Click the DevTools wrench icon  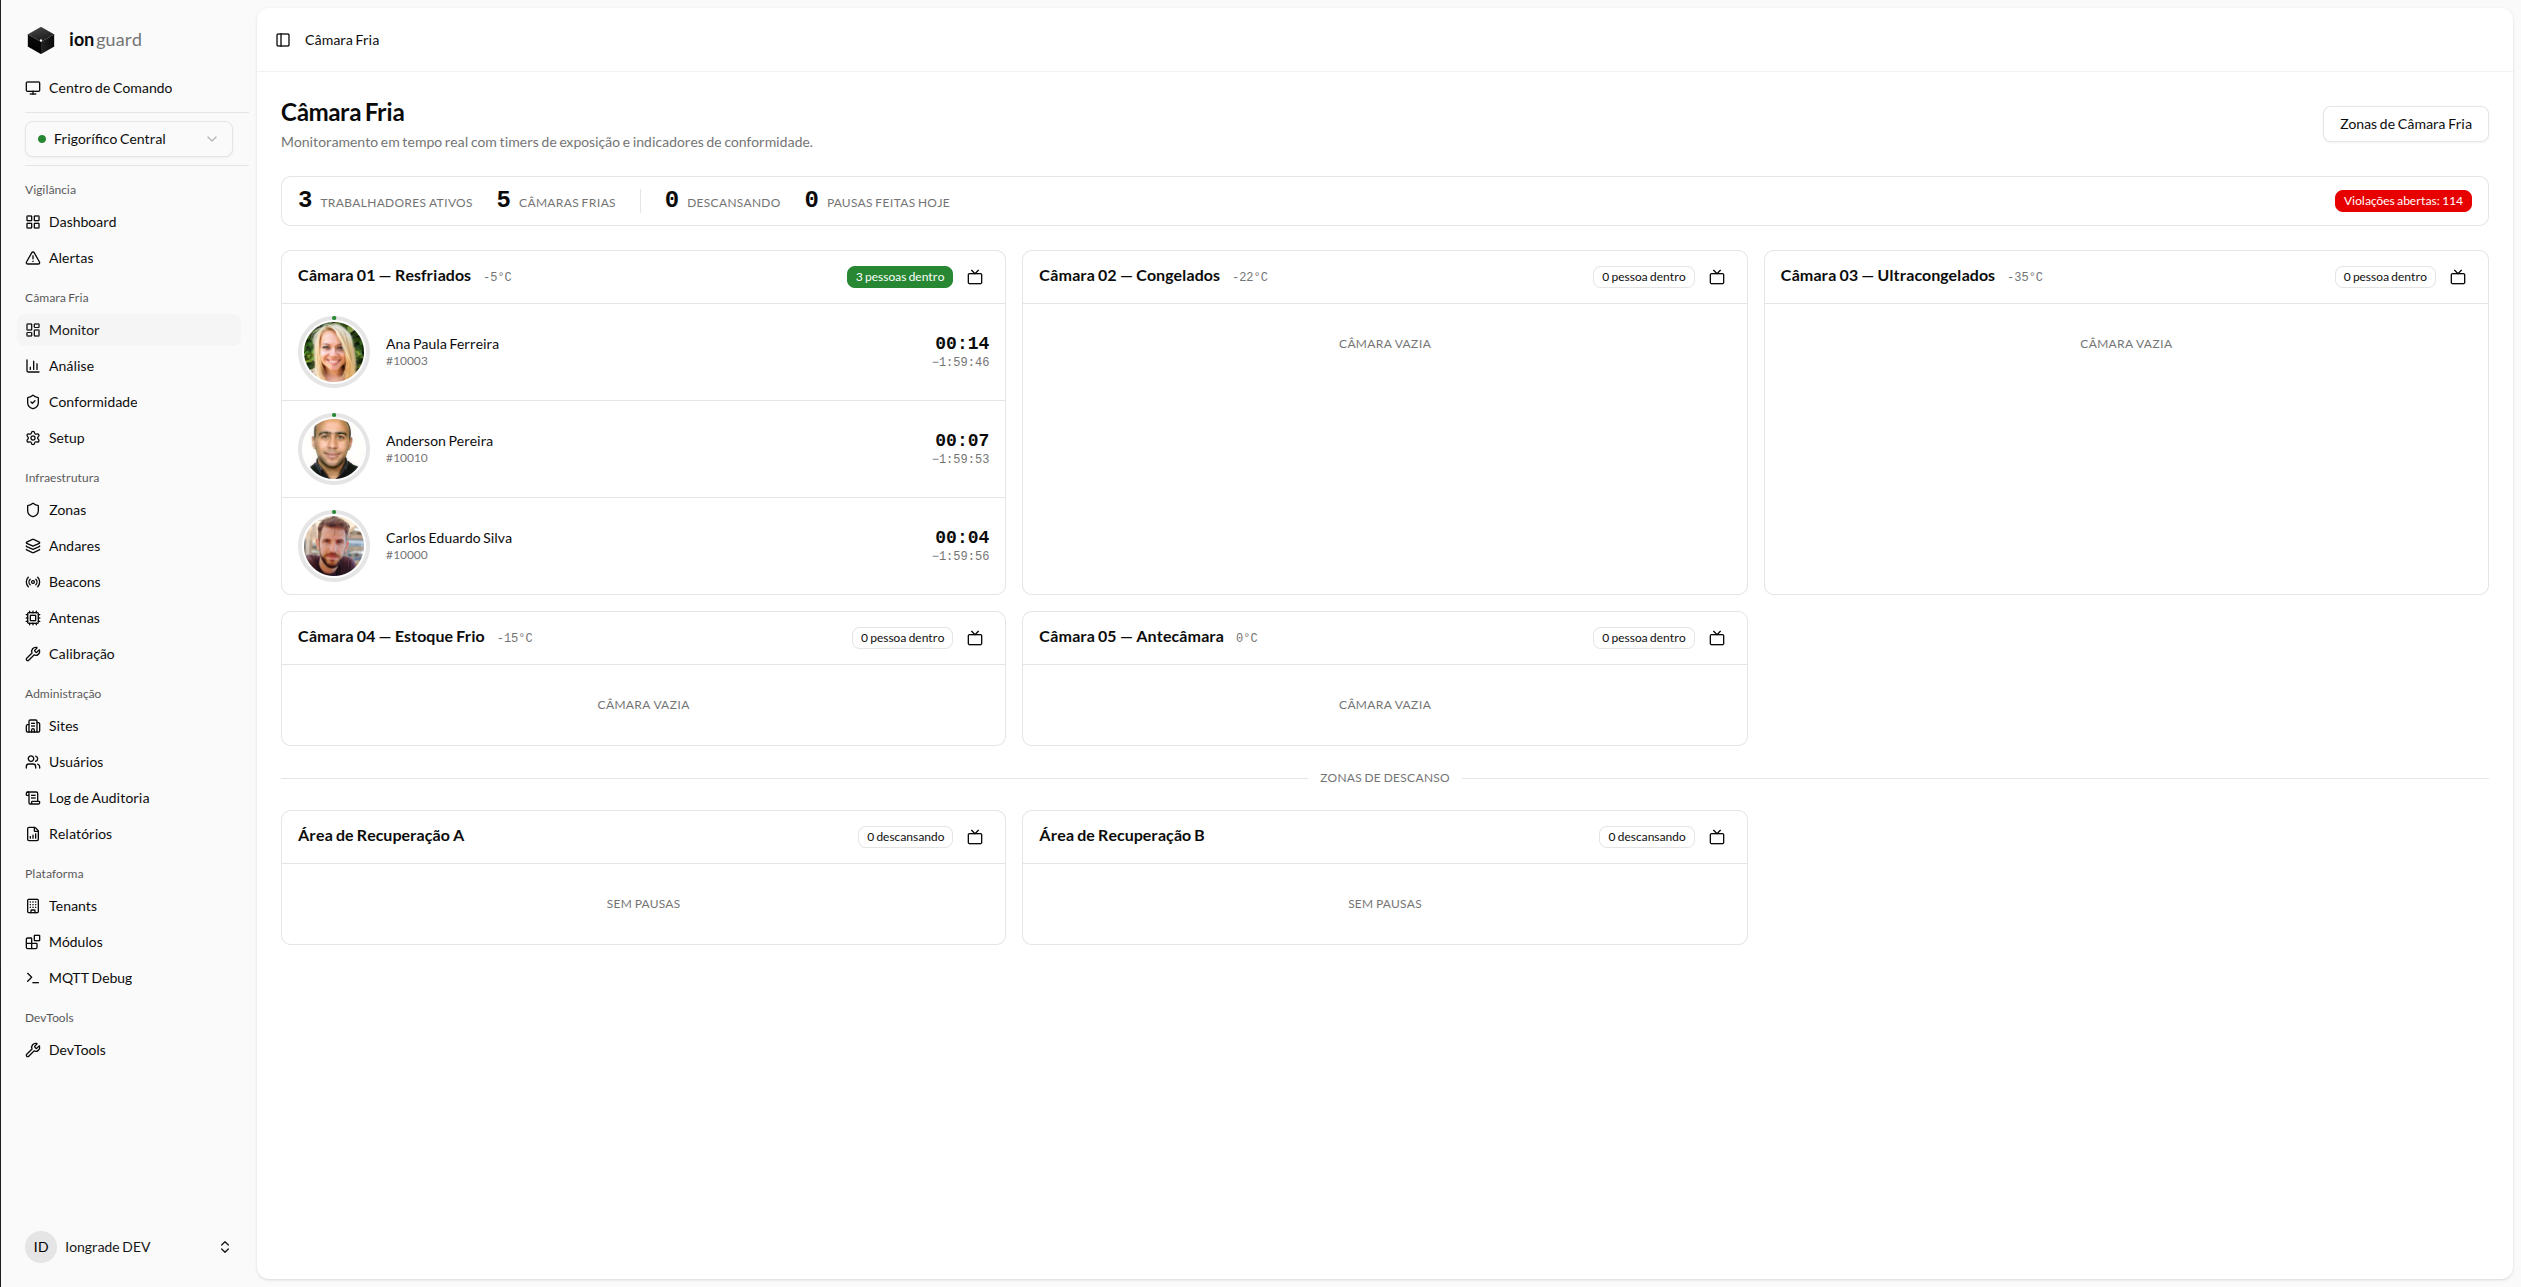click(33, 1050)
